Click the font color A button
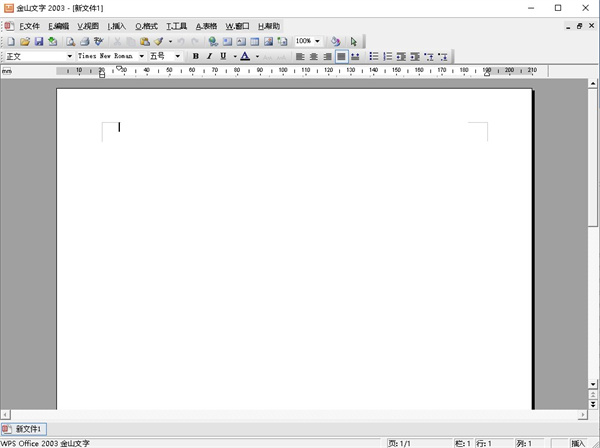The width and height of the screenshot is (600, 448). pos(244,56)
